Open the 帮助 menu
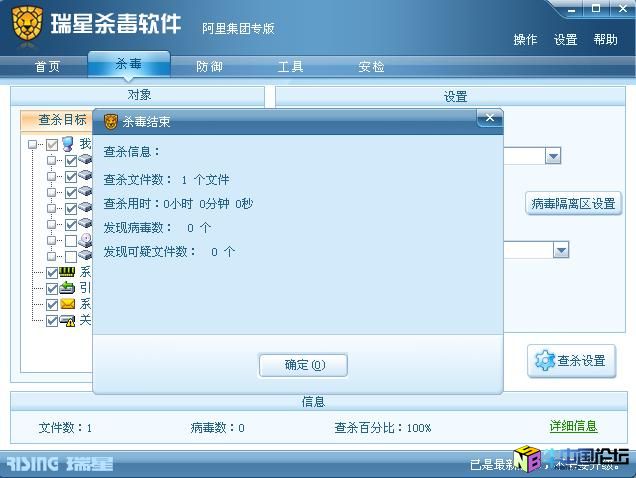Viewport: 636px width, 478px height. click(x=606, y=40)
